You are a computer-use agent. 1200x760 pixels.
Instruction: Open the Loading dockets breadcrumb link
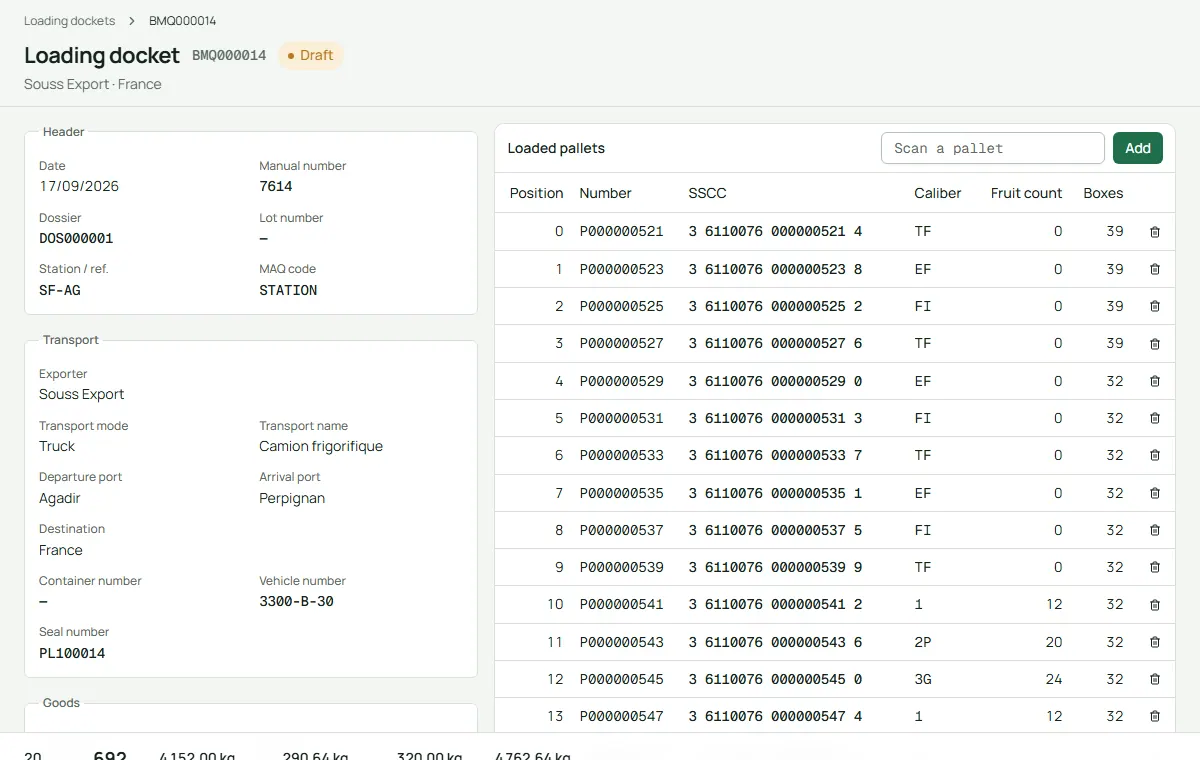pos(69,21)
